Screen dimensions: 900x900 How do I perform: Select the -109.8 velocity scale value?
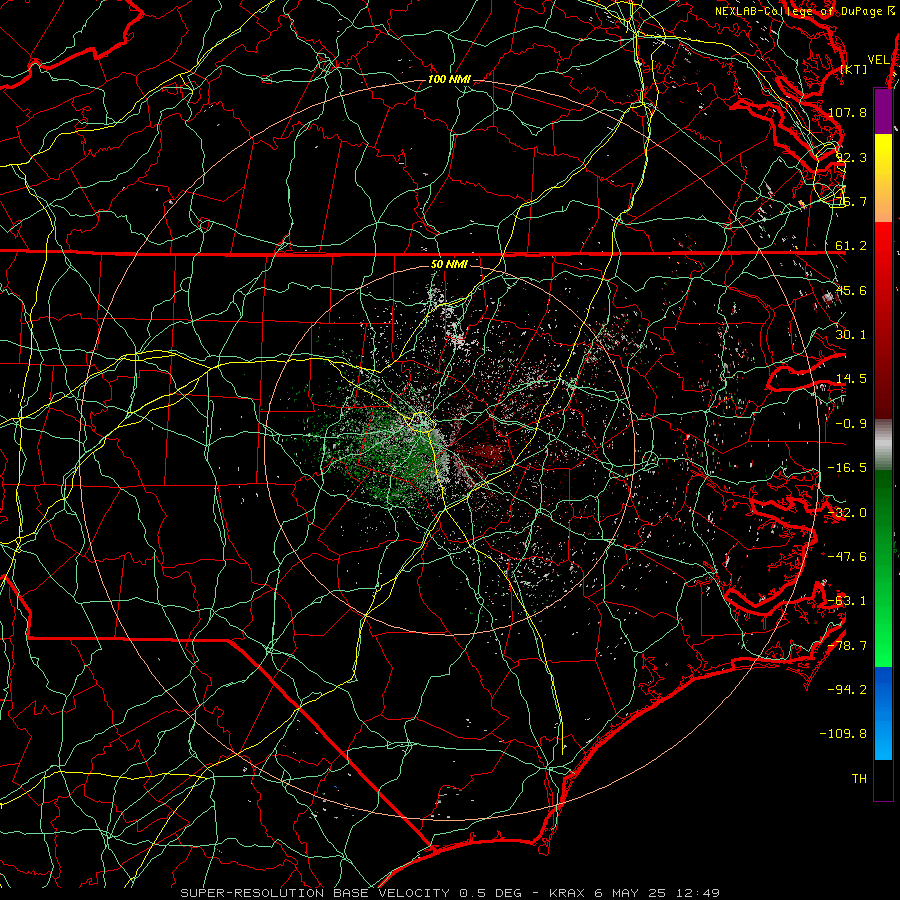(x=844, y=734)
